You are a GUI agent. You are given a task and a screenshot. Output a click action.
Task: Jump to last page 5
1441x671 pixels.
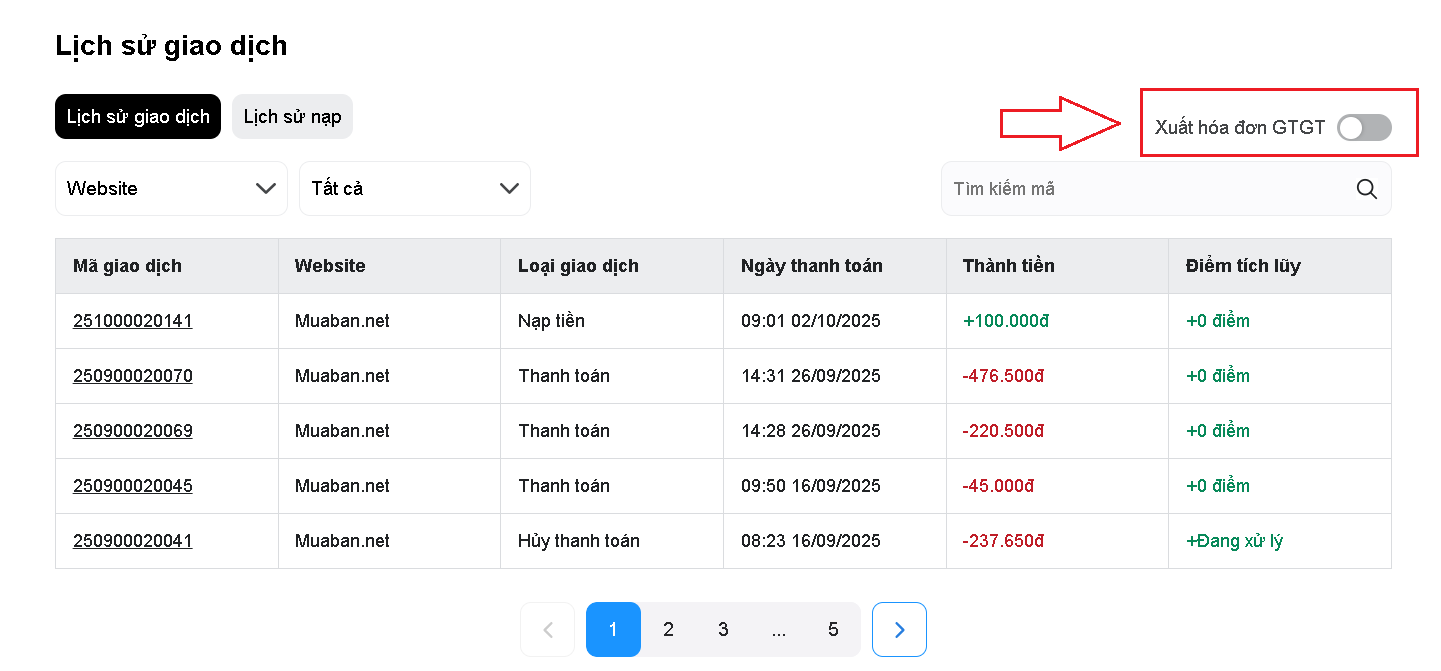point(833,629)
